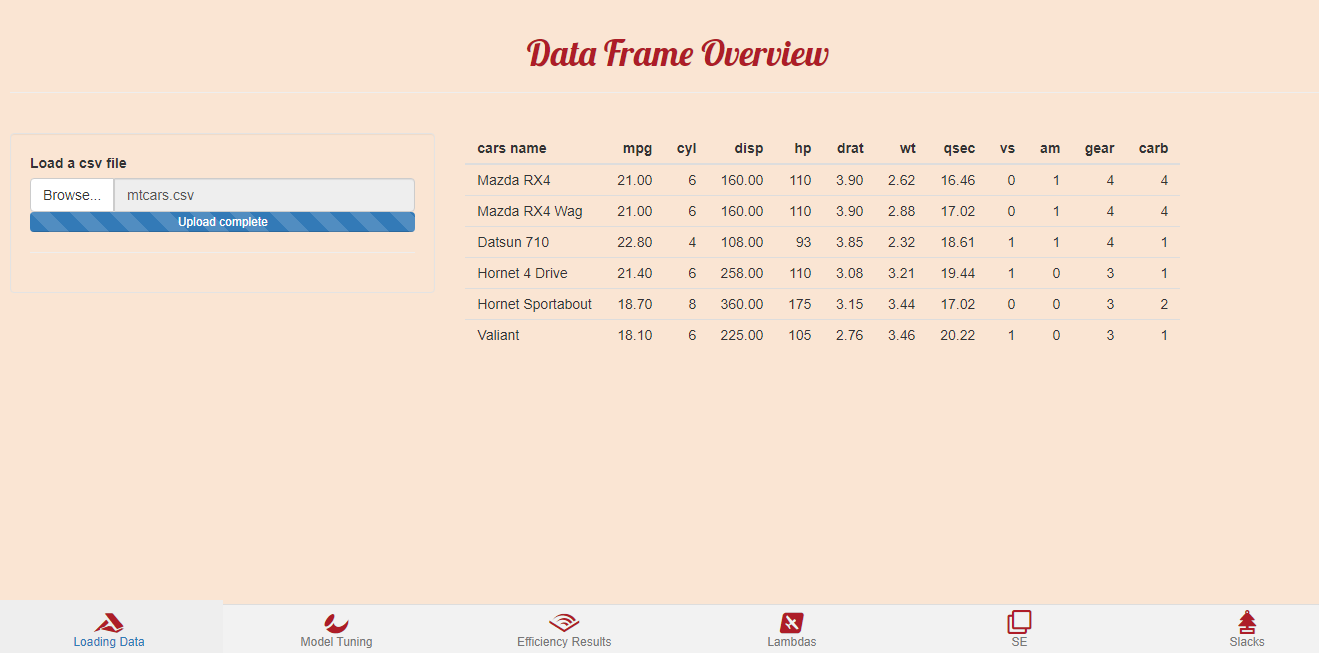Click the Loading Data tab icon
This screenshot has width=1319, height=653.
[109, 622]
